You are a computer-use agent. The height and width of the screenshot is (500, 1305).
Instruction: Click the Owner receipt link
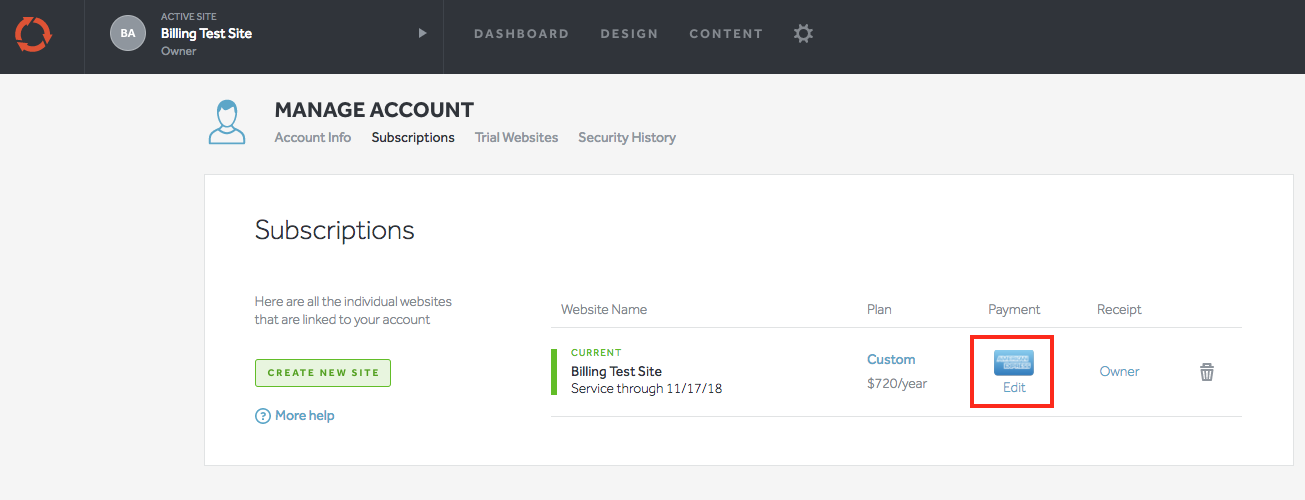[x=1119, y=372]
